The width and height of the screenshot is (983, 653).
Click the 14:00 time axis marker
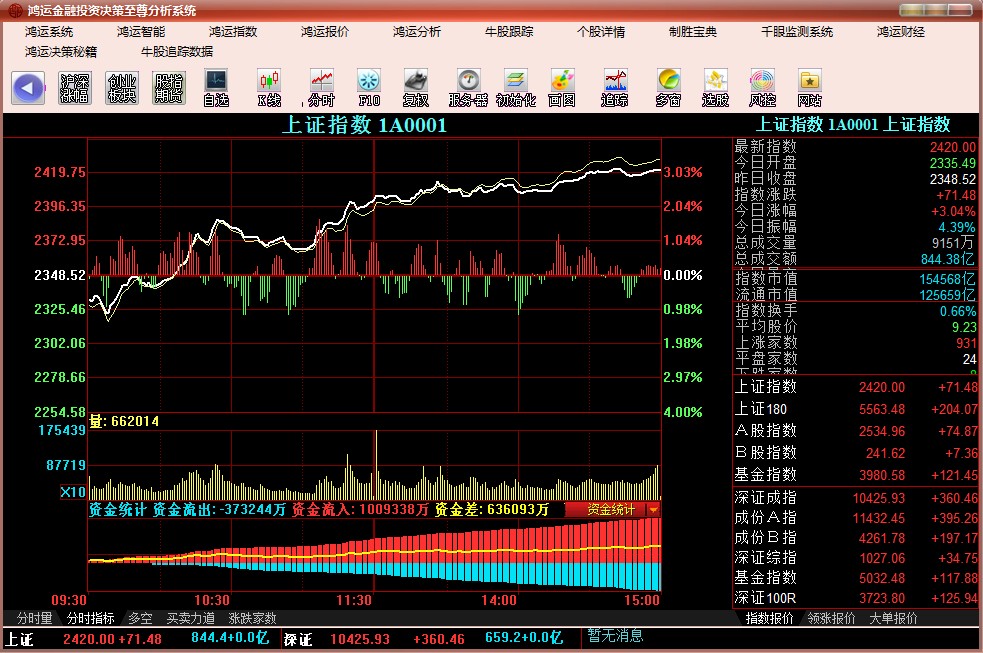[x=499, y=600]
